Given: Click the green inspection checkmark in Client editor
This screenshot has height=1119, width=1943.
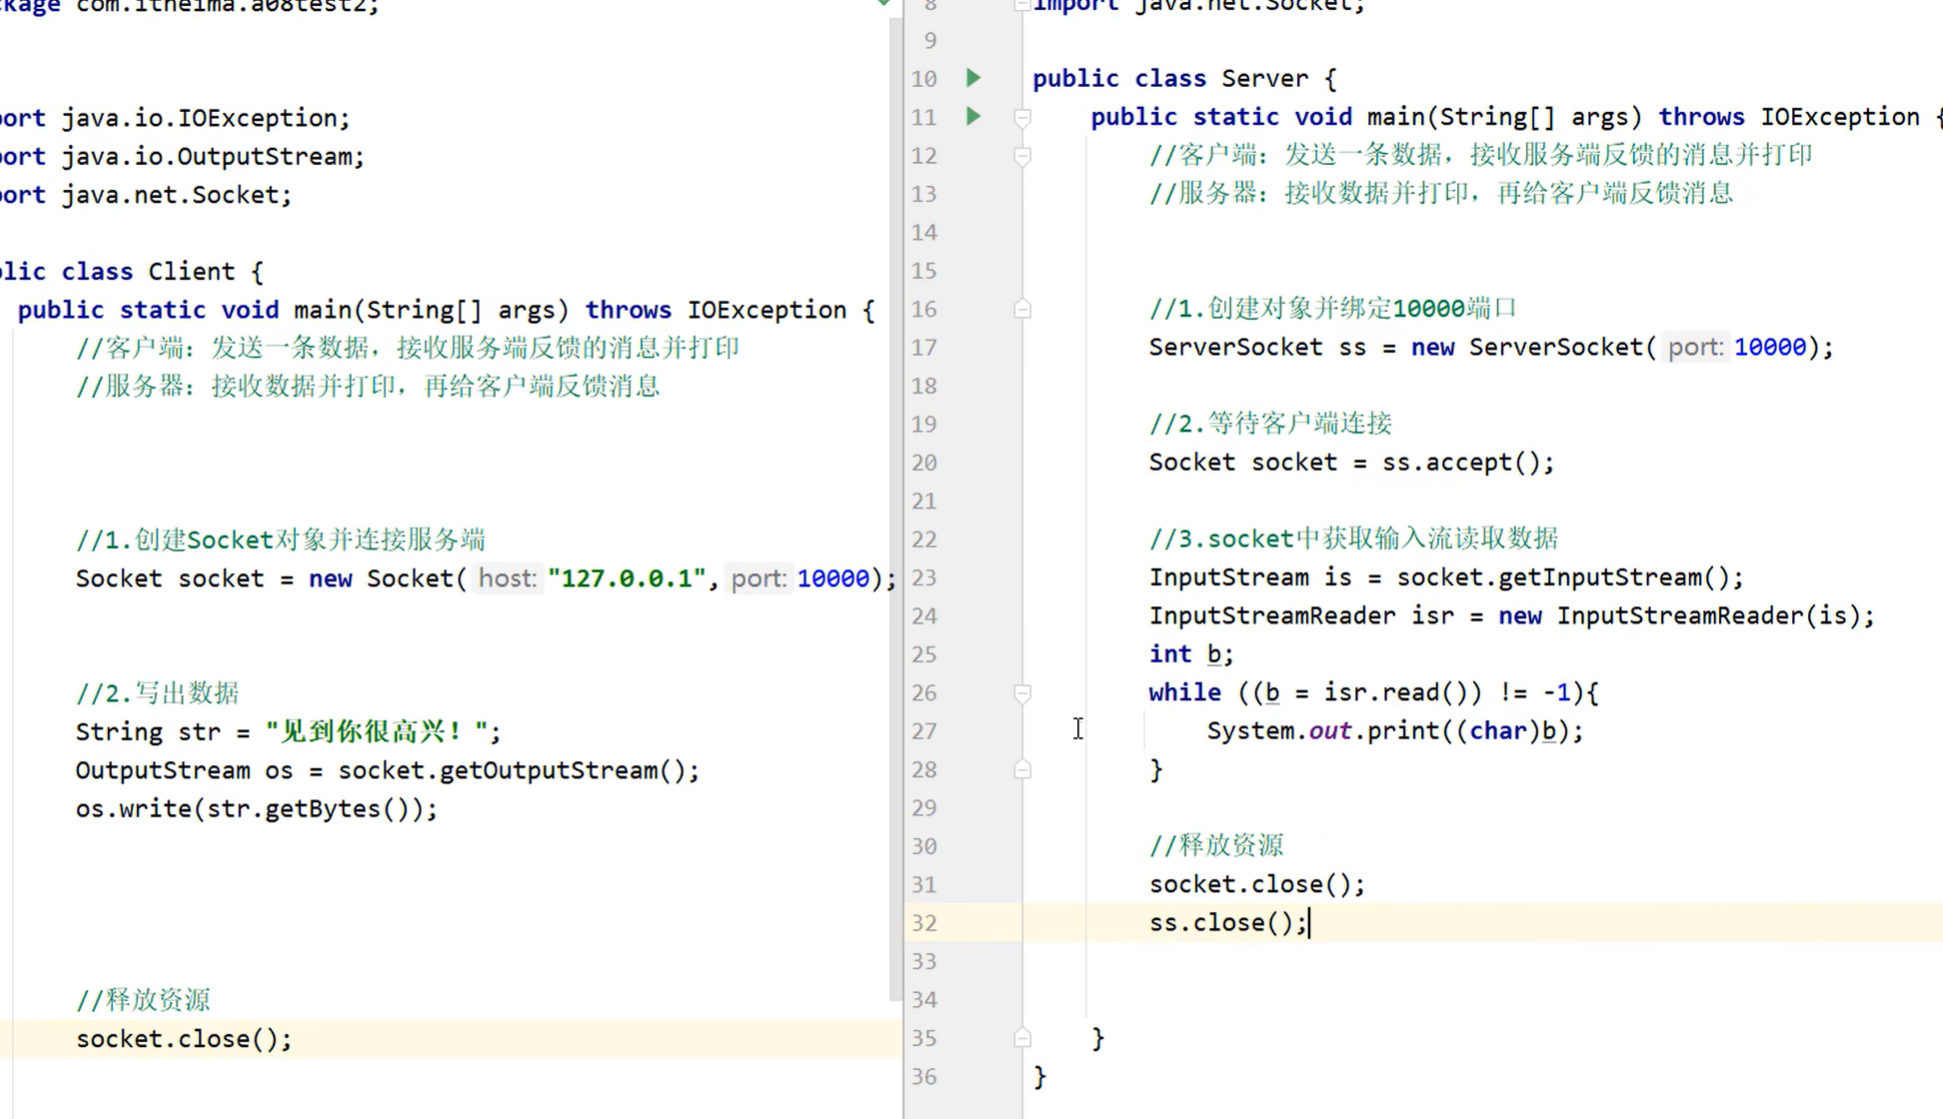Looking at the screenshot, I should click(884, 3).
